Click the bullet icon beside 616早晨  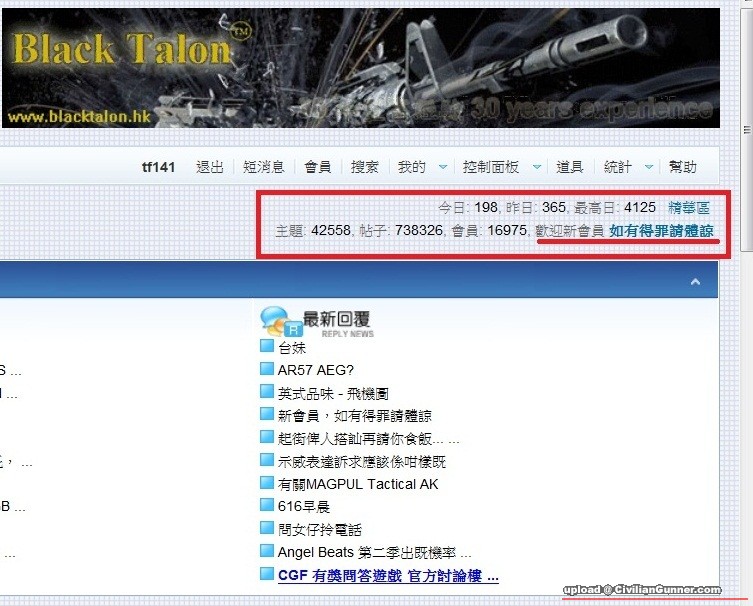click(266, 505)
